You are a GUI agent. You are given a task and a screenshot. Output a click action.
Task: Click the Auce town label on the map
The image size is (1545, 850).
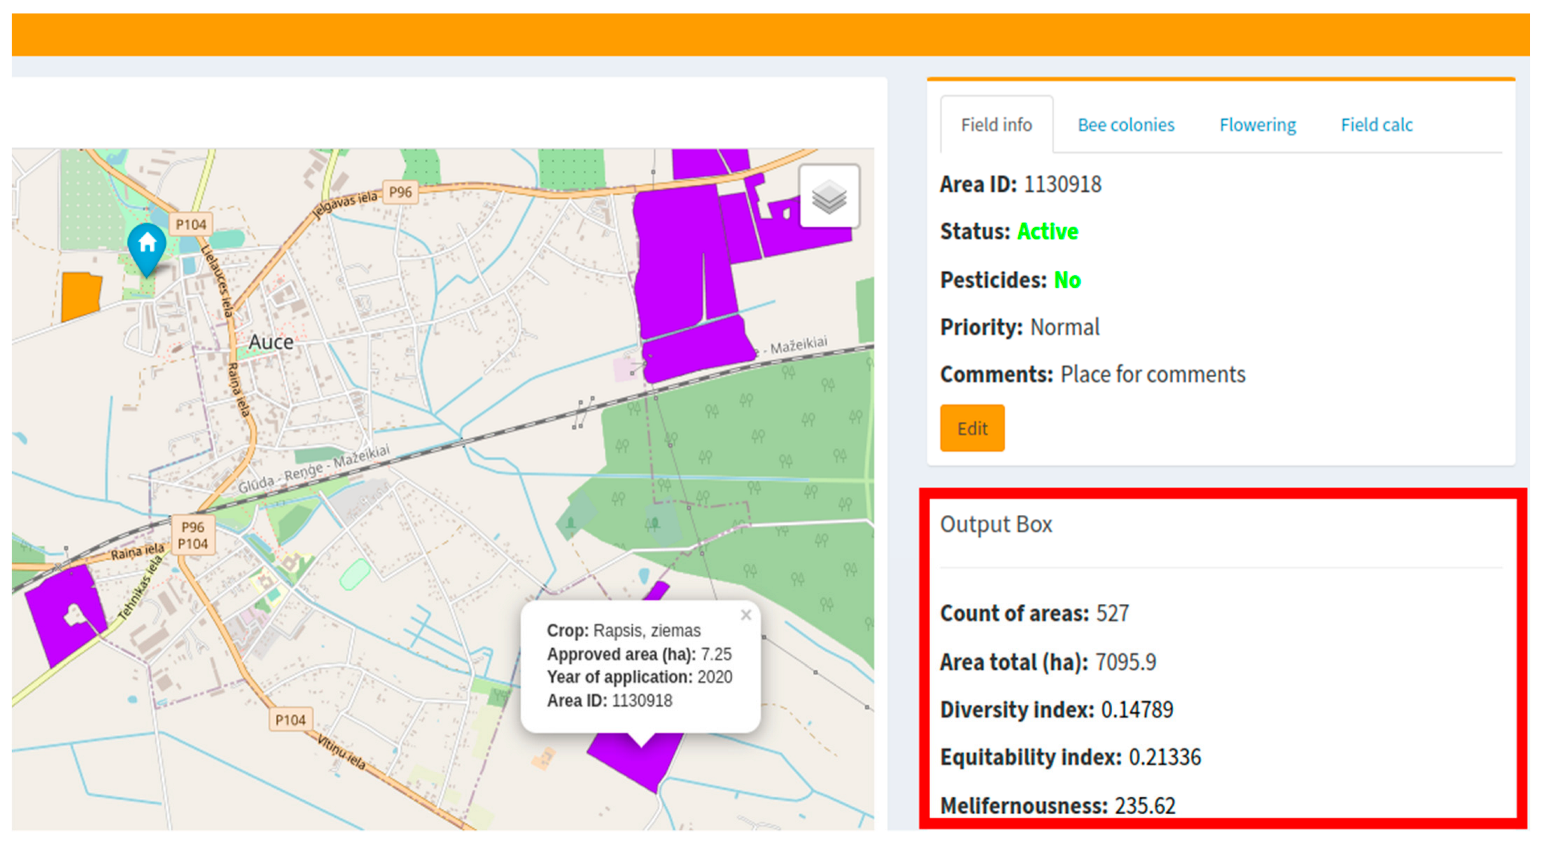tap(271, 342)
